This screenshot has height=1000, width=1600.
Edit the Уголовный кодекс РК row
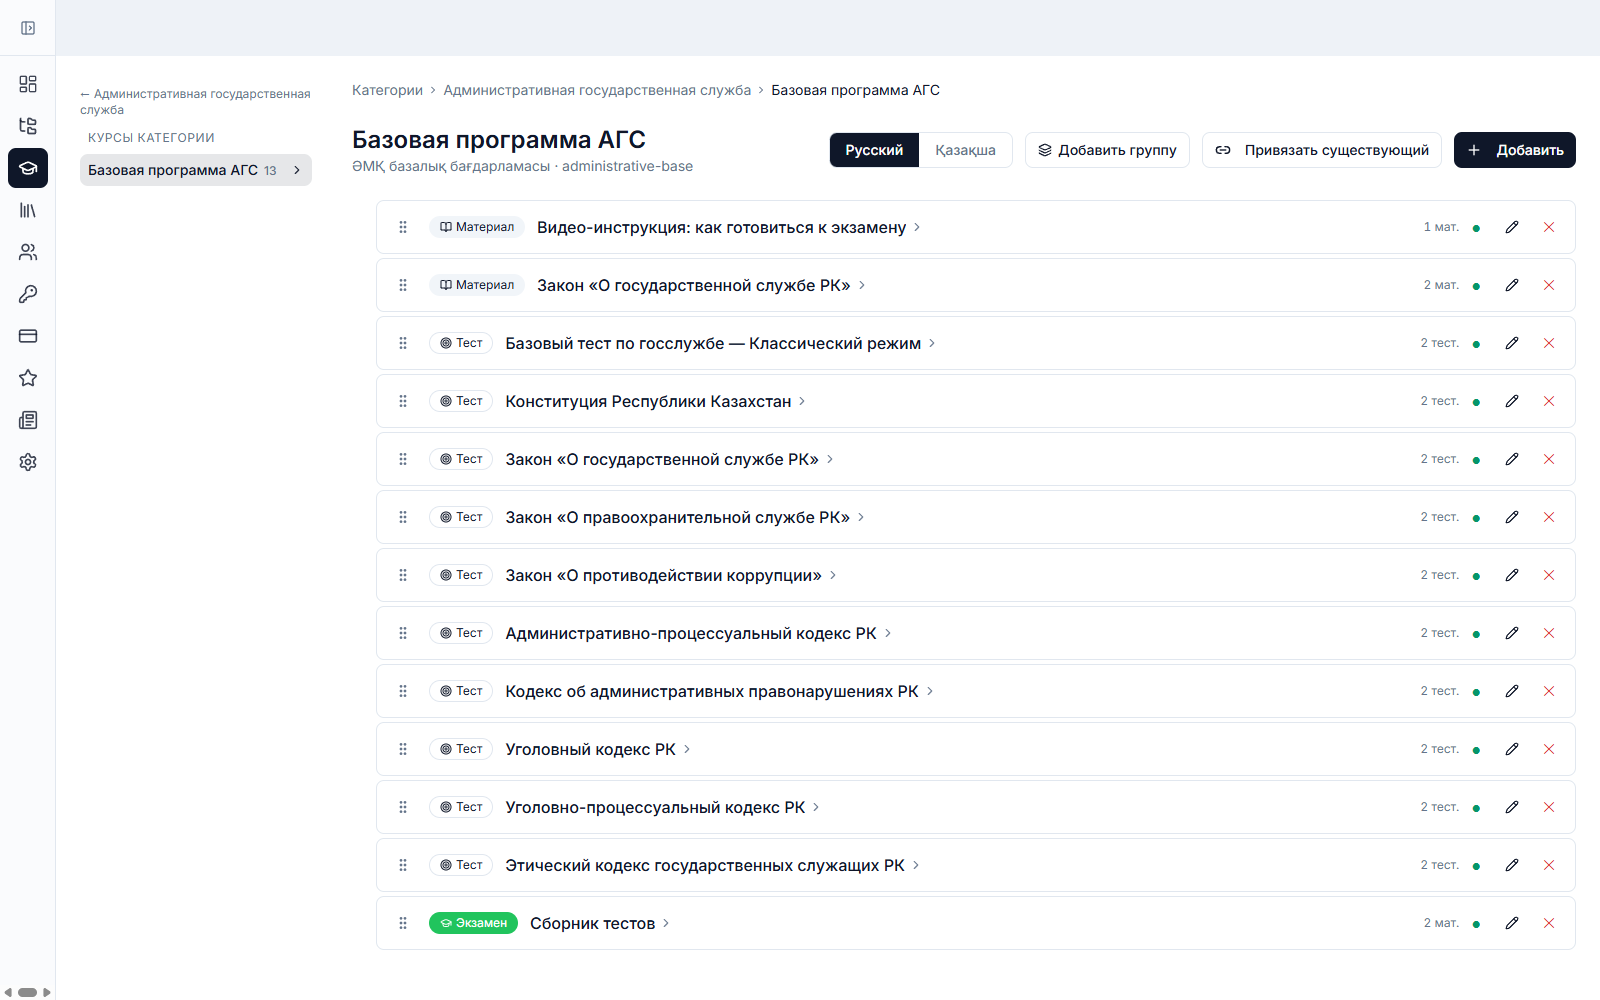pos(1512,749)
